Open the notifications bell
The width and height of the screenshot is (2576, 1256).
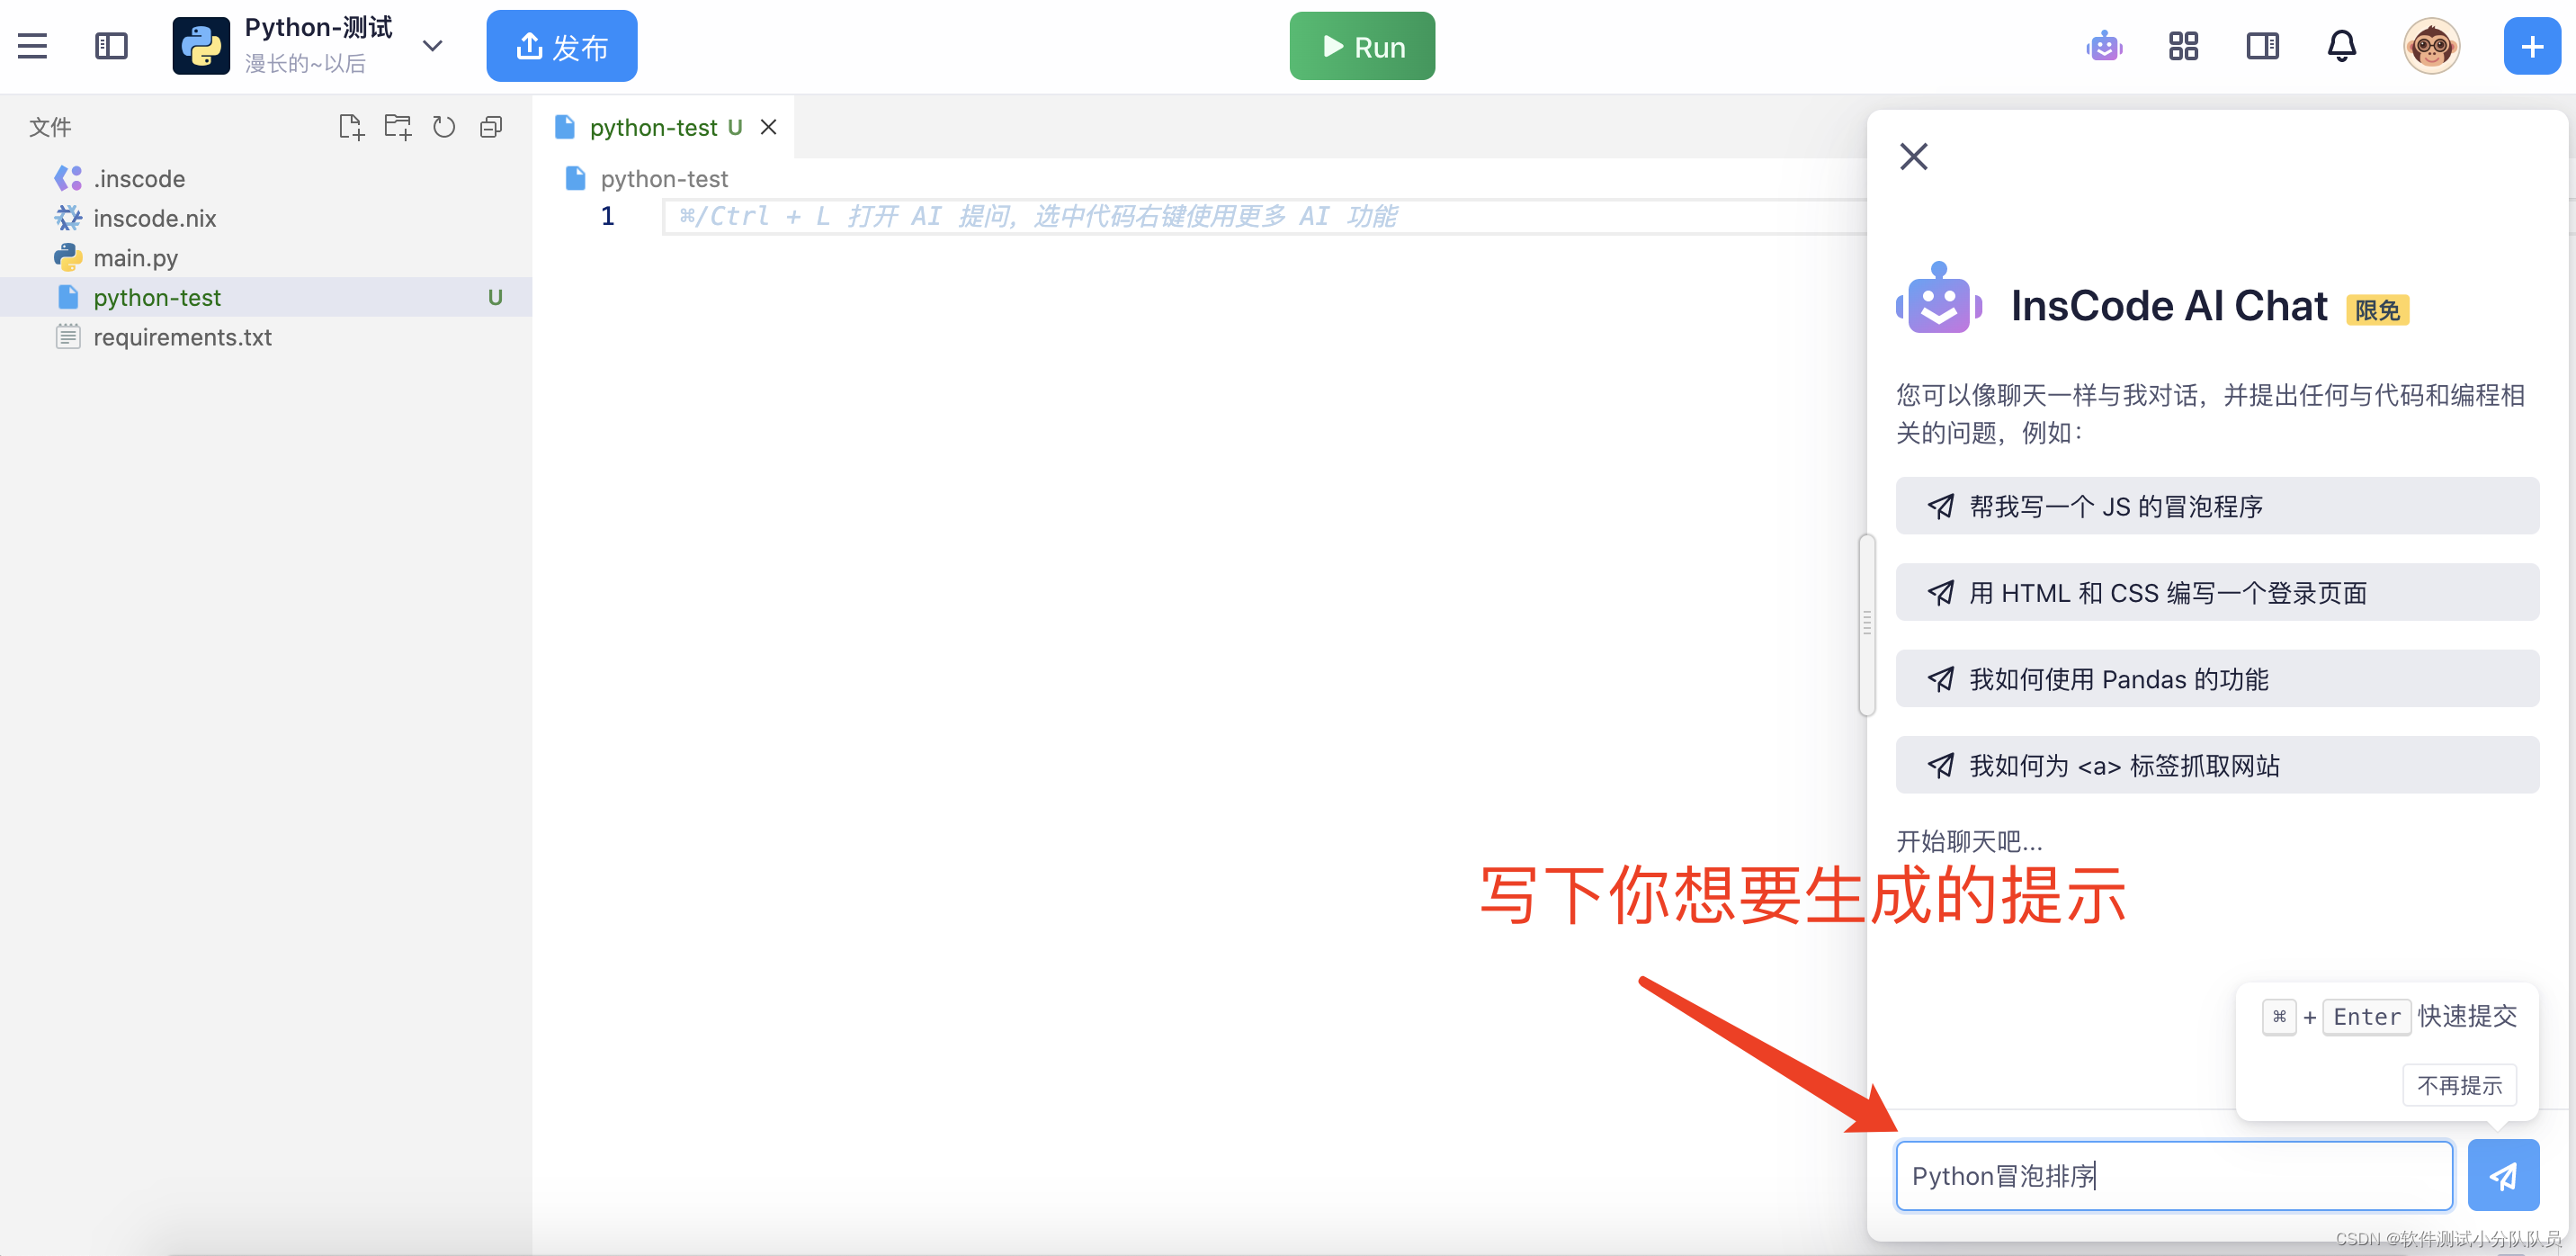2341,46
